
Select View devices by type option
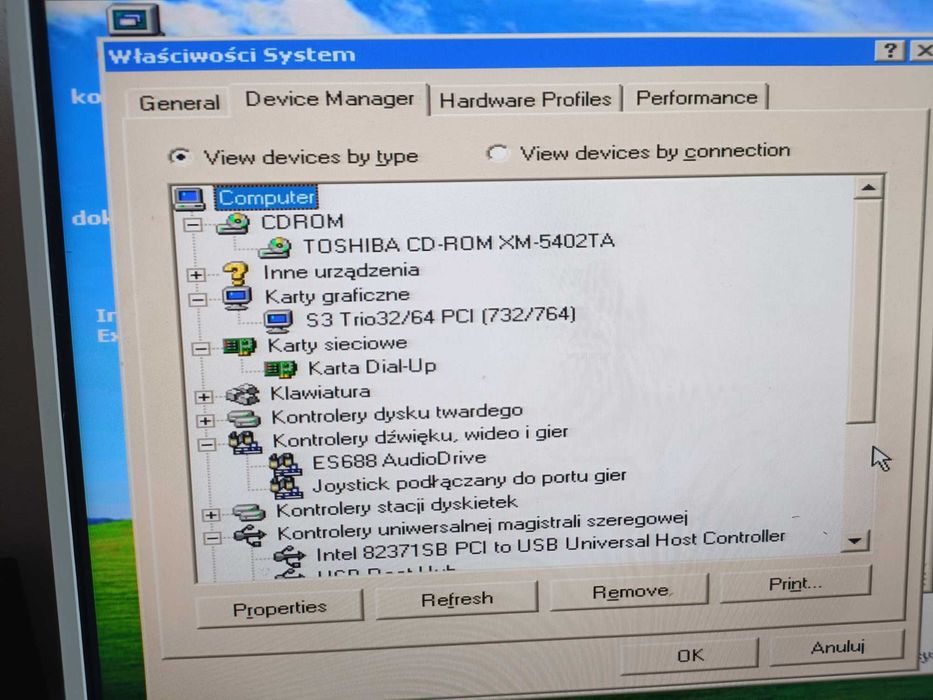179,157
